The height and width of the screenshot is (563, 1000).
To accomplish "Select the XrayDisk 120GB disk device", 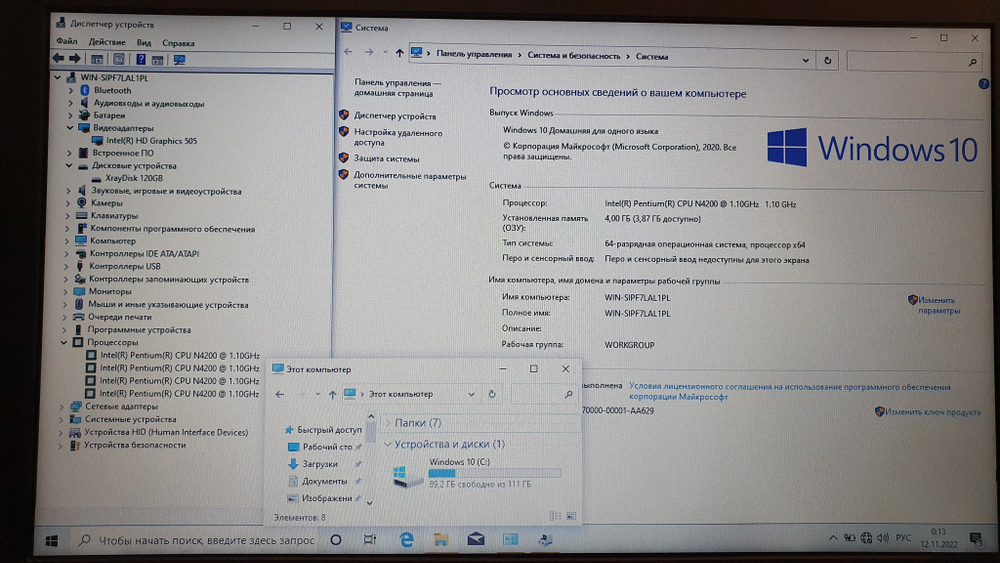I will 133,178.
